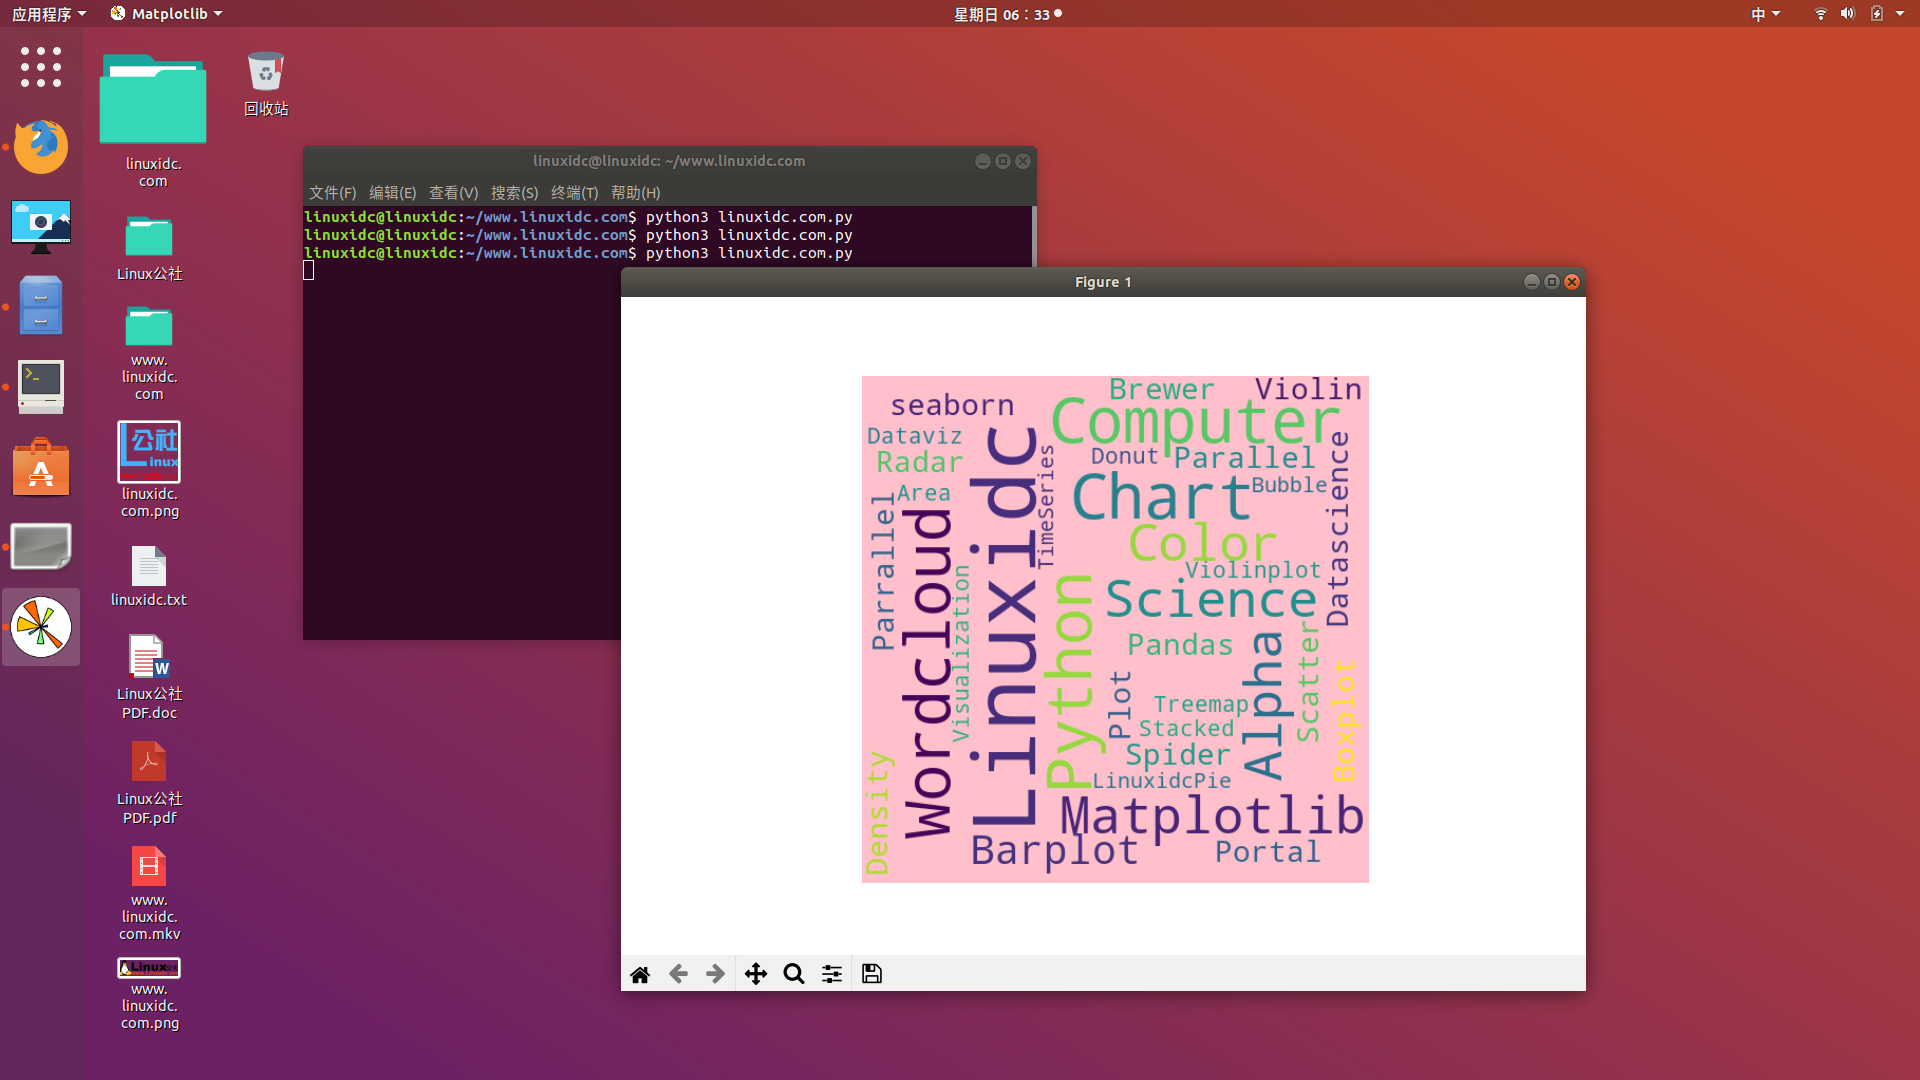Select linuxidc.txt text file on desktop
The image size is (1920, 1080).
[149, 576]
